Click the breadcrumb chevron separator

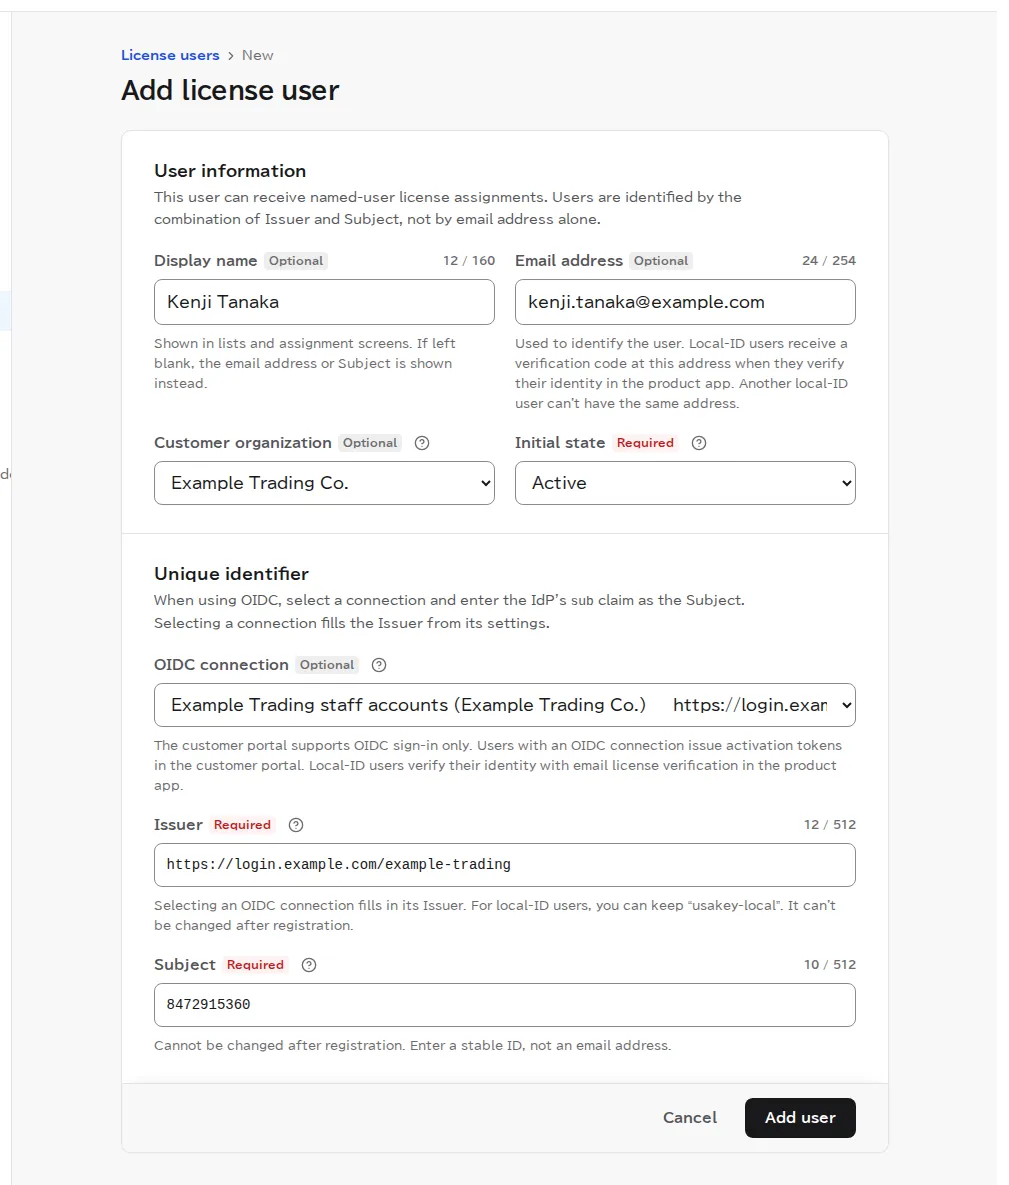pyautogui.click(x=231, y=56)
